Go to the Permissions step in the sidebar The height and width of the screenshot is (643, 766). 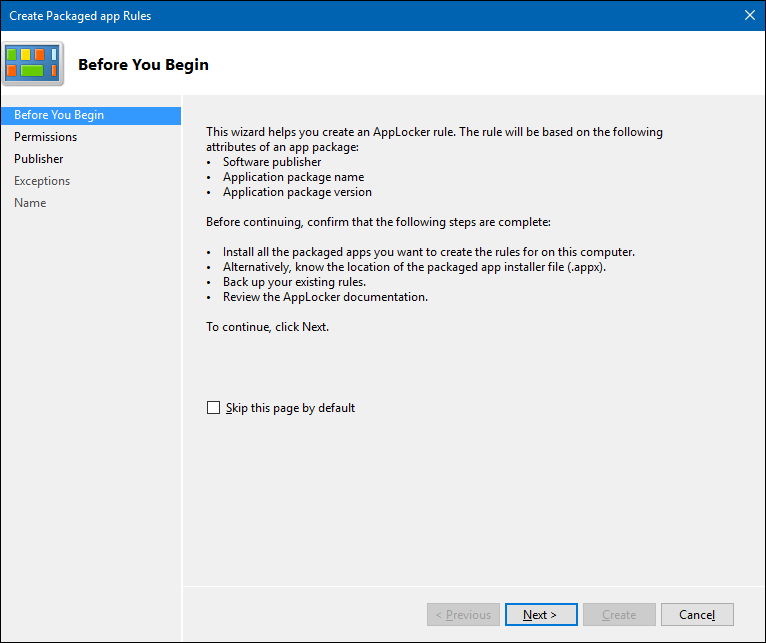point(45,137)
